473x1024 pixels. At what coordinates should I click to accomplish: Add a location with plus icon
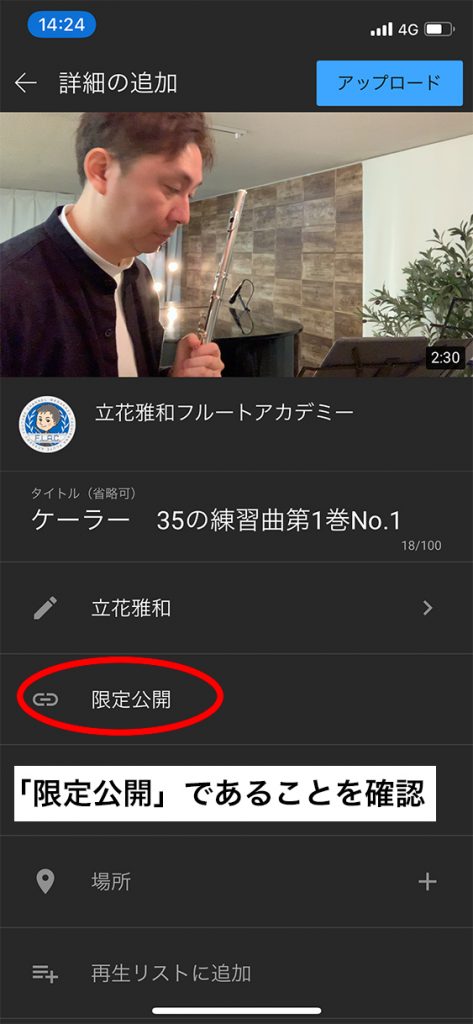pyautogui.click(x=427, y=882)
